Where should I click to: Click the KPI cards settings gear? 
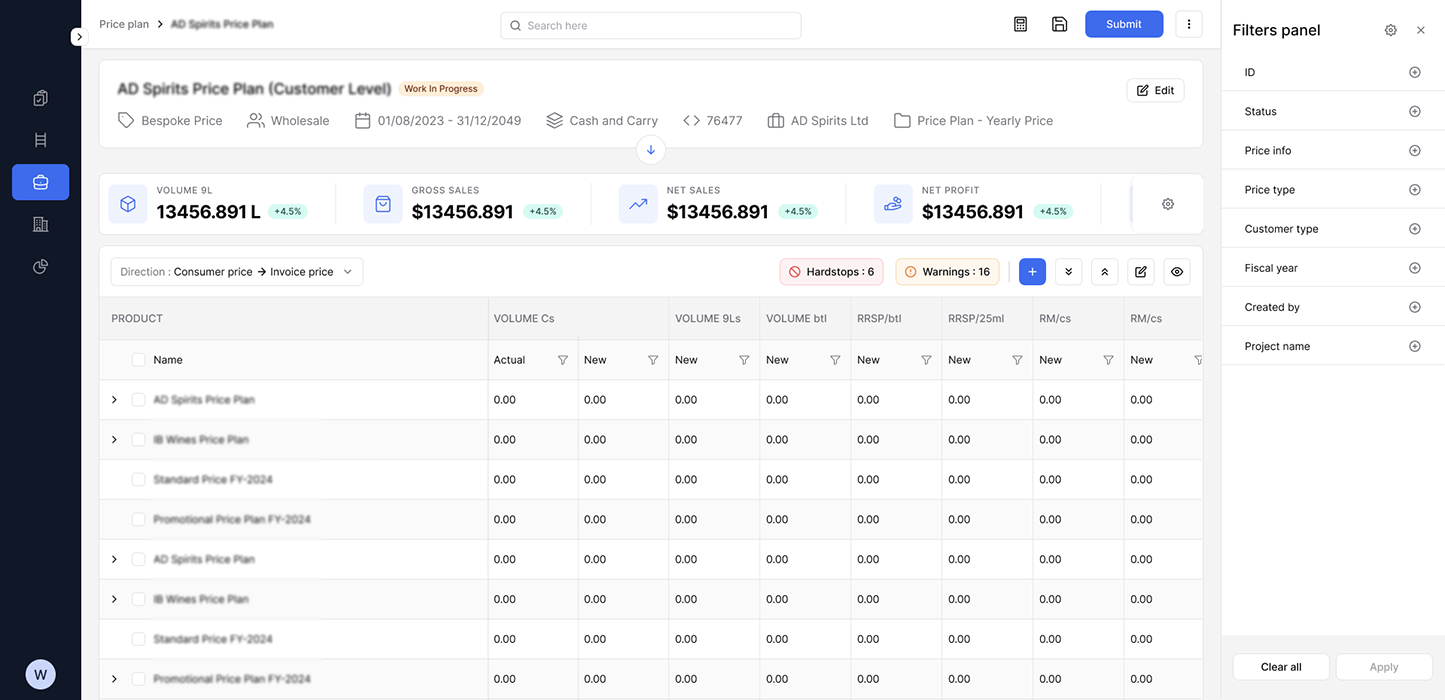click(x=1167, y=204)
